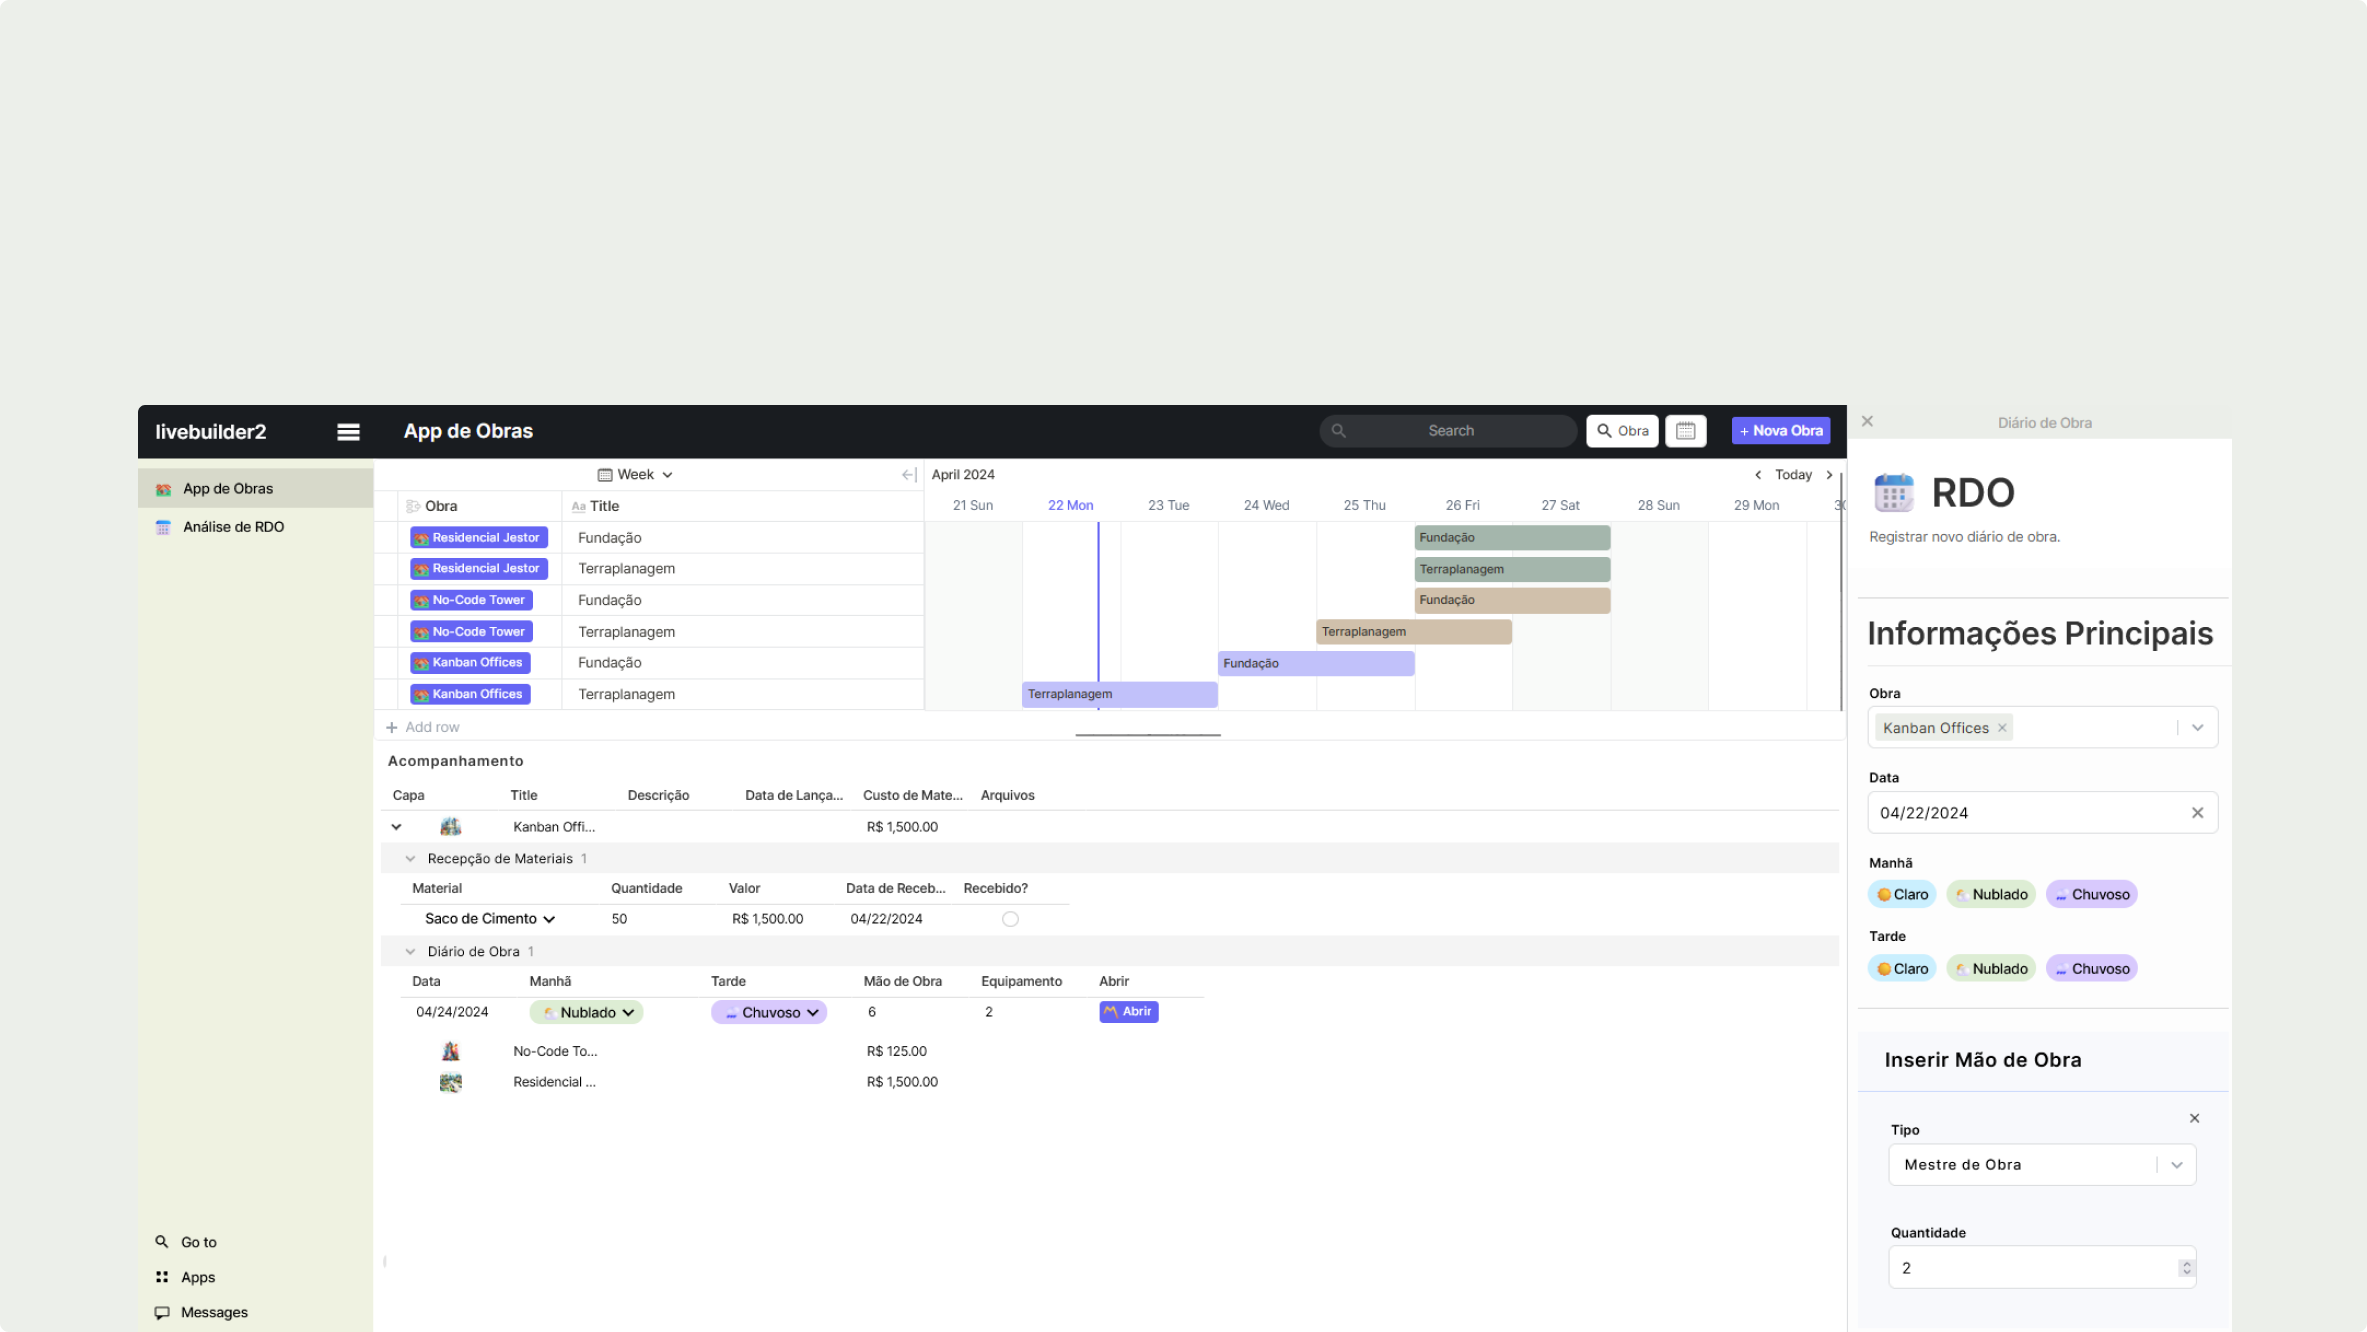Clear the Data field date value
This screenshot has height=1332, width=2367.
(2197, 813)
